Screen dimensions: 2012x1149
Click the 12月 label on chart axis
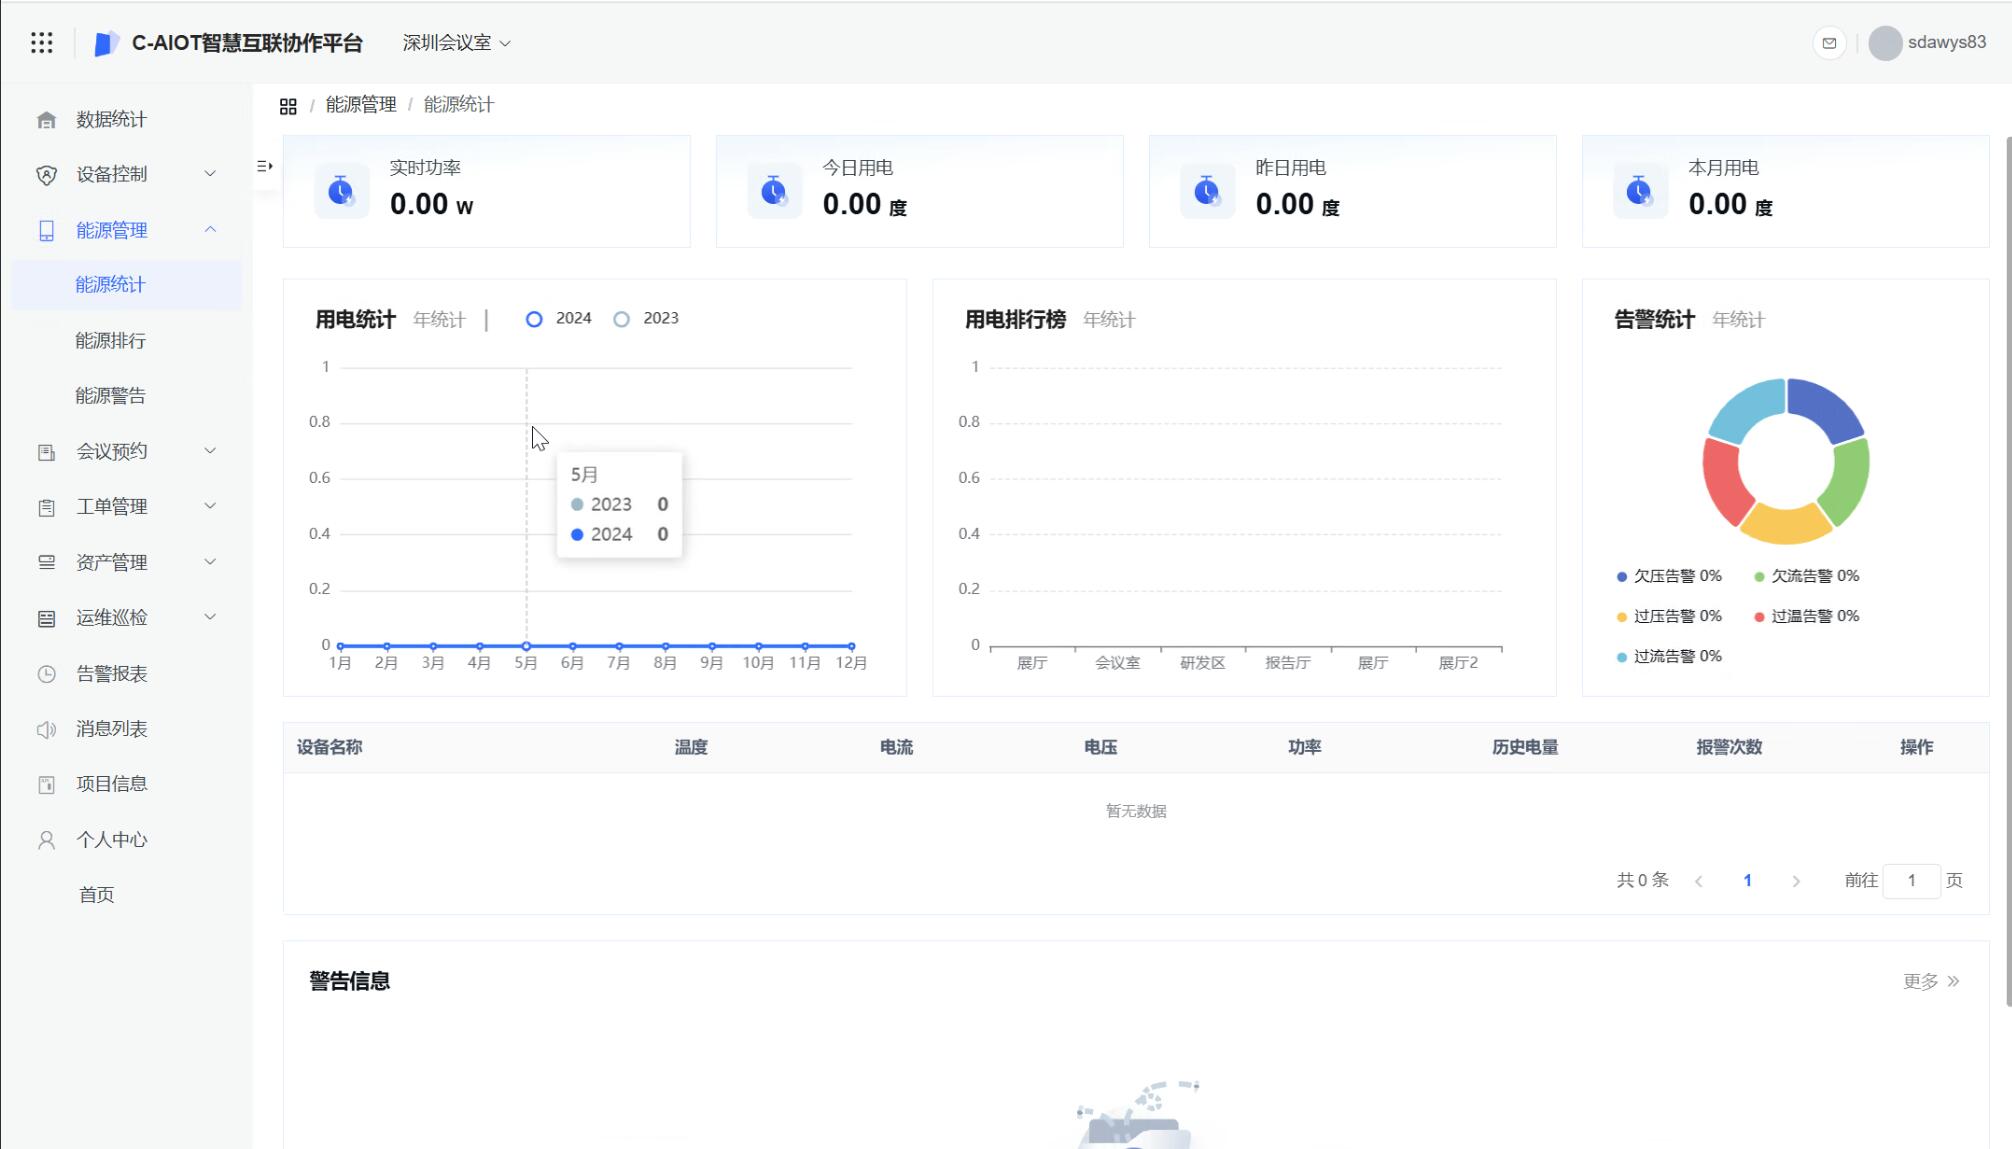point(851,663)
